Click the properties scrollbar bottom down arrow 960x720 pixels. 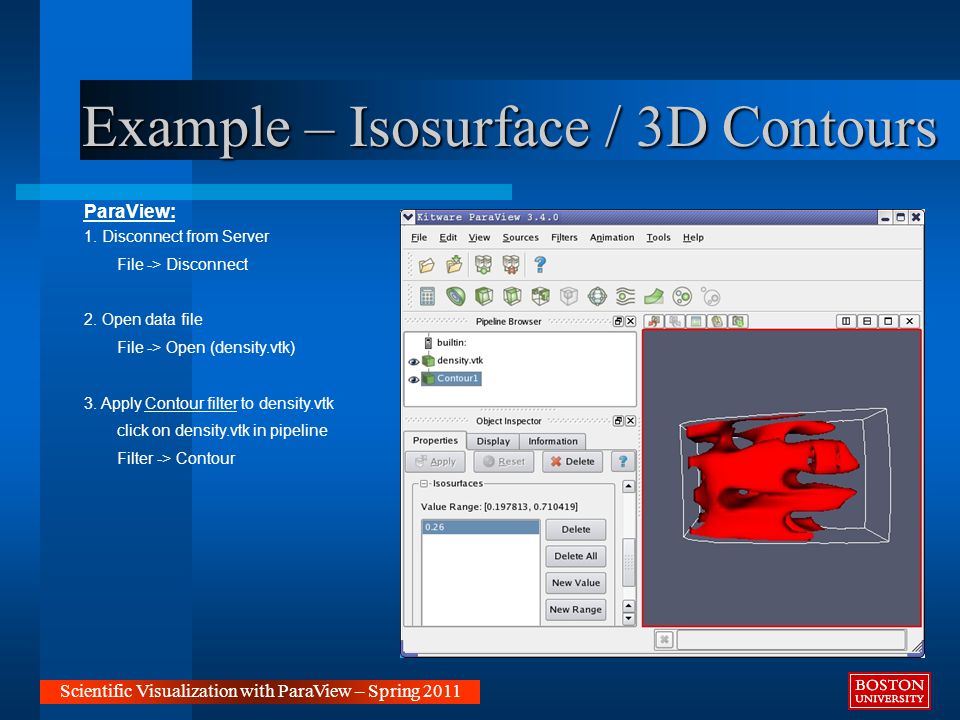pyautogui.click(x=629, y=618)
